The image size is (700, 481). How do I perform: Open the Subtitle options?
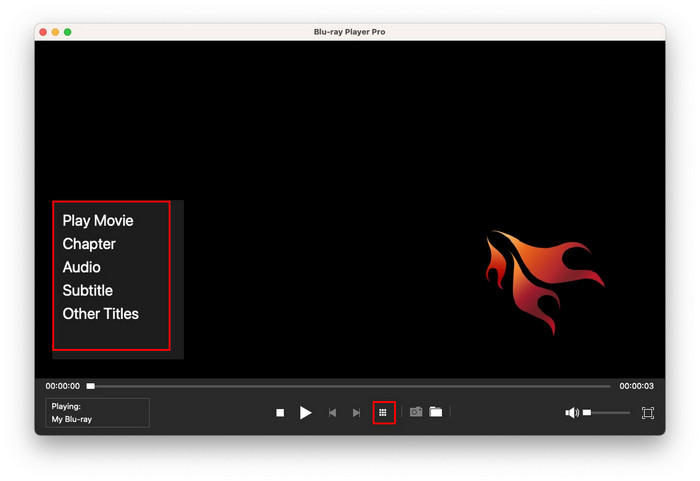(x=87, y=290)
